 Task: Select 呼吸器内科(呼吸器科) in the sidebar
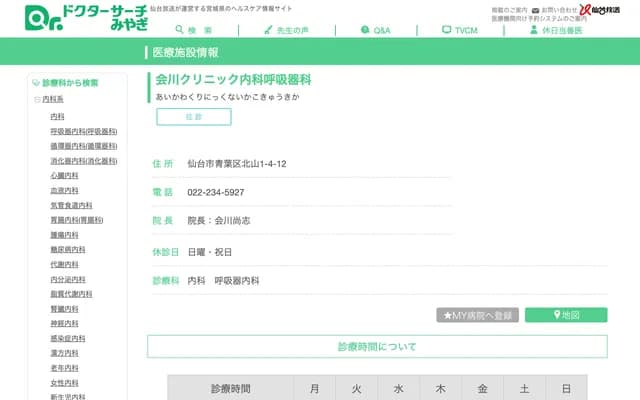84,131
